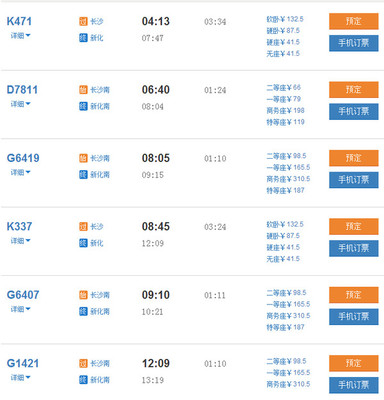Expand the 详细 details under K337
This screenshot has width=384, height=400.
coord(20,241)
